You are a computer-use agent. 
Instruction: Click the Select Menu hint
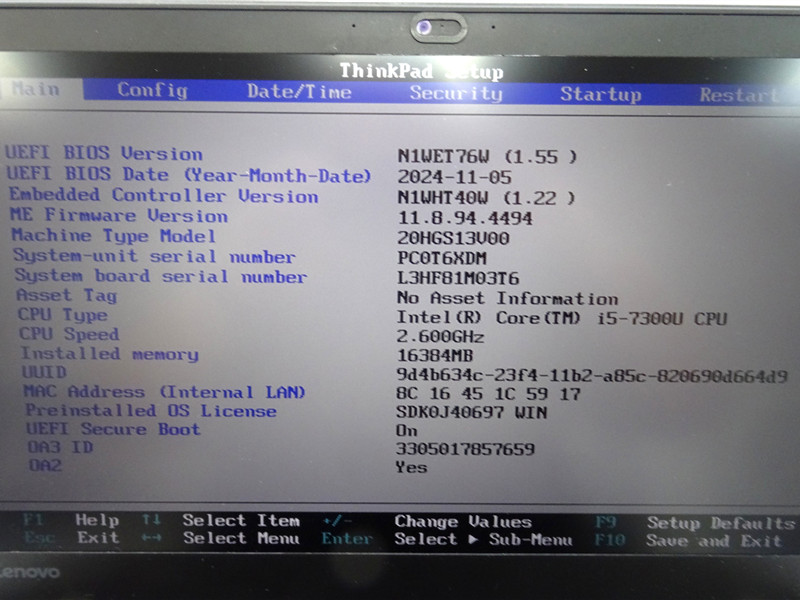click(x=241, y=538)
